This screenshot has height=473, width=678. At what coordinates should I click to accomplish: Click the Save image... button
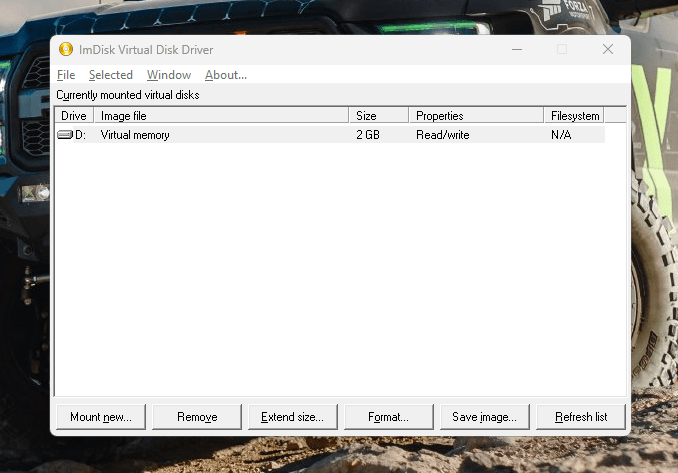pos(485,417)
